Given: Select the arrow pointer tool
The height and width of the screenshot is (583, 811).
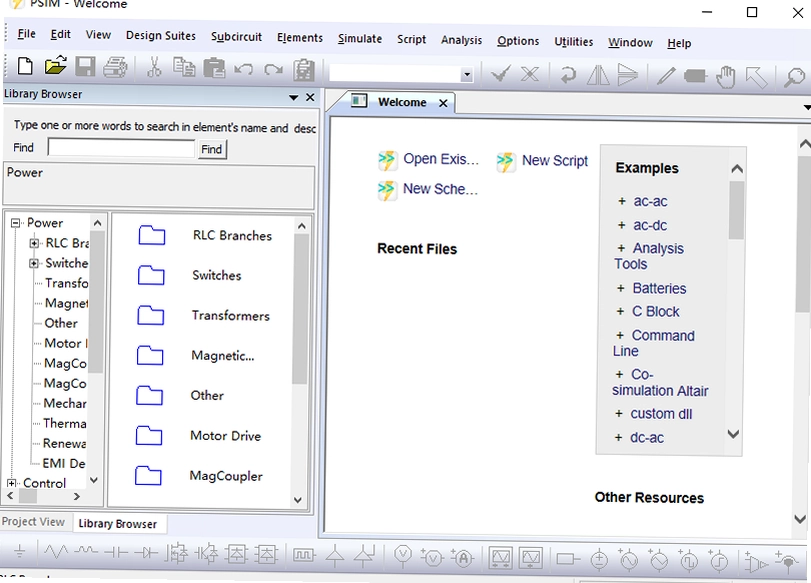Looking at the screenshot, I should pos(756,78).
